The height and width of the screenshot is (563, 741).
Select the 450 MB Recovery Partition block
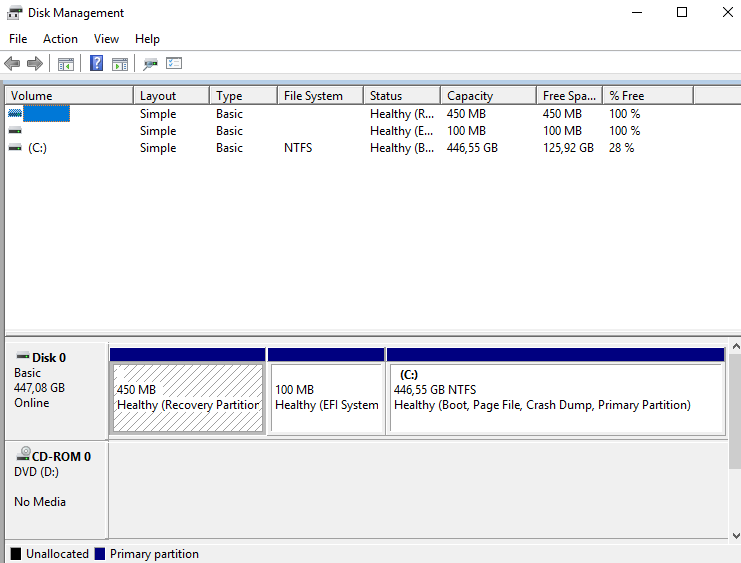[188, 398]
